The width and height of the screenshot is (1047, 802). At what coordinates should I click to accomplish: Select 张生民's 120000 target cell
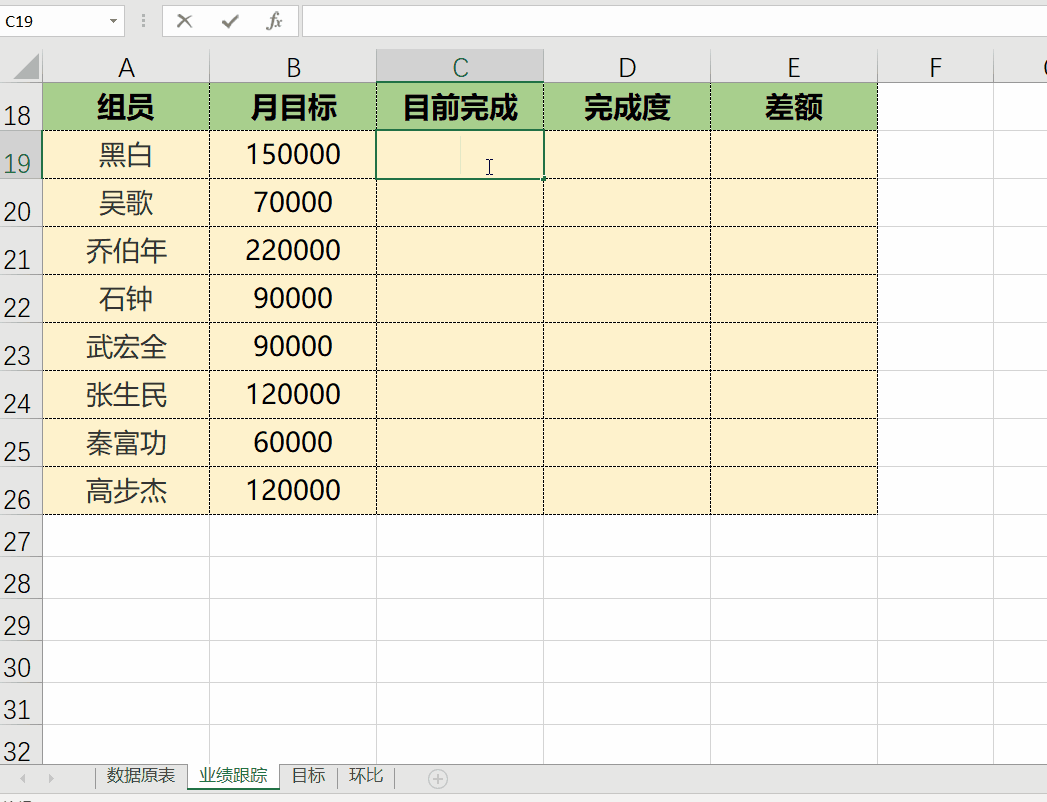click(293, 395)
